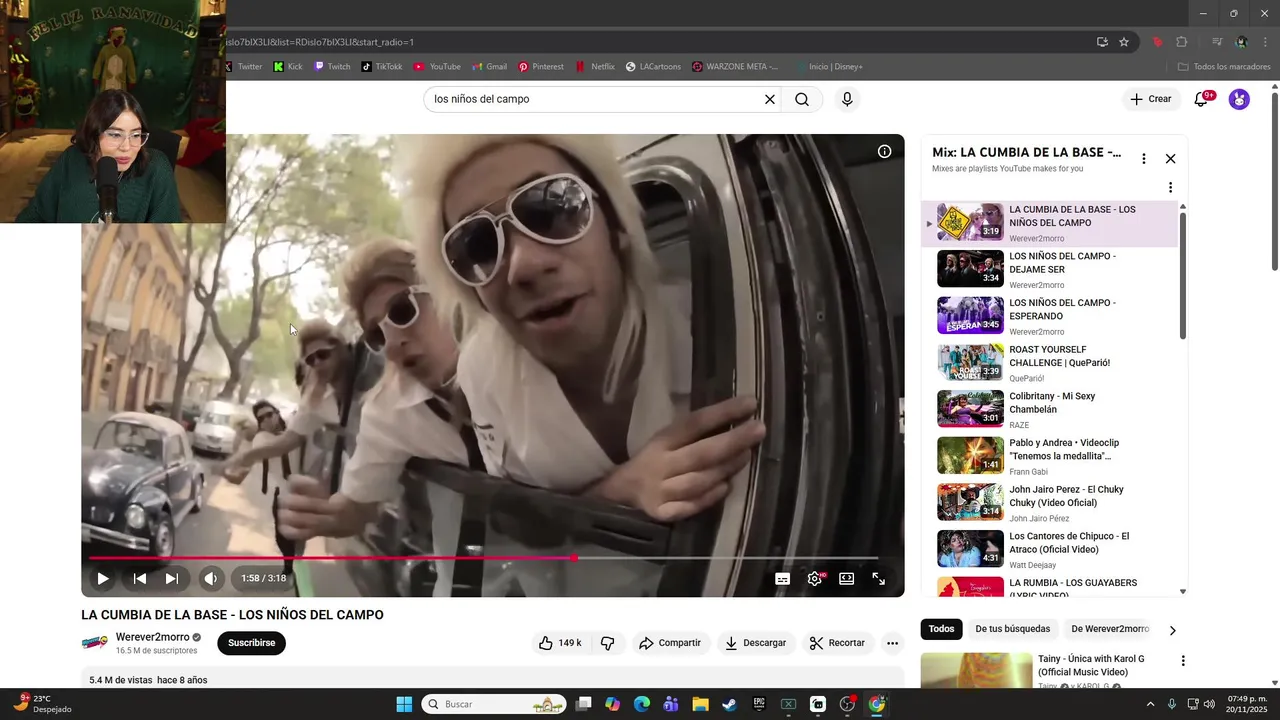Open system volume tray icon

(x=1209, y=704)
